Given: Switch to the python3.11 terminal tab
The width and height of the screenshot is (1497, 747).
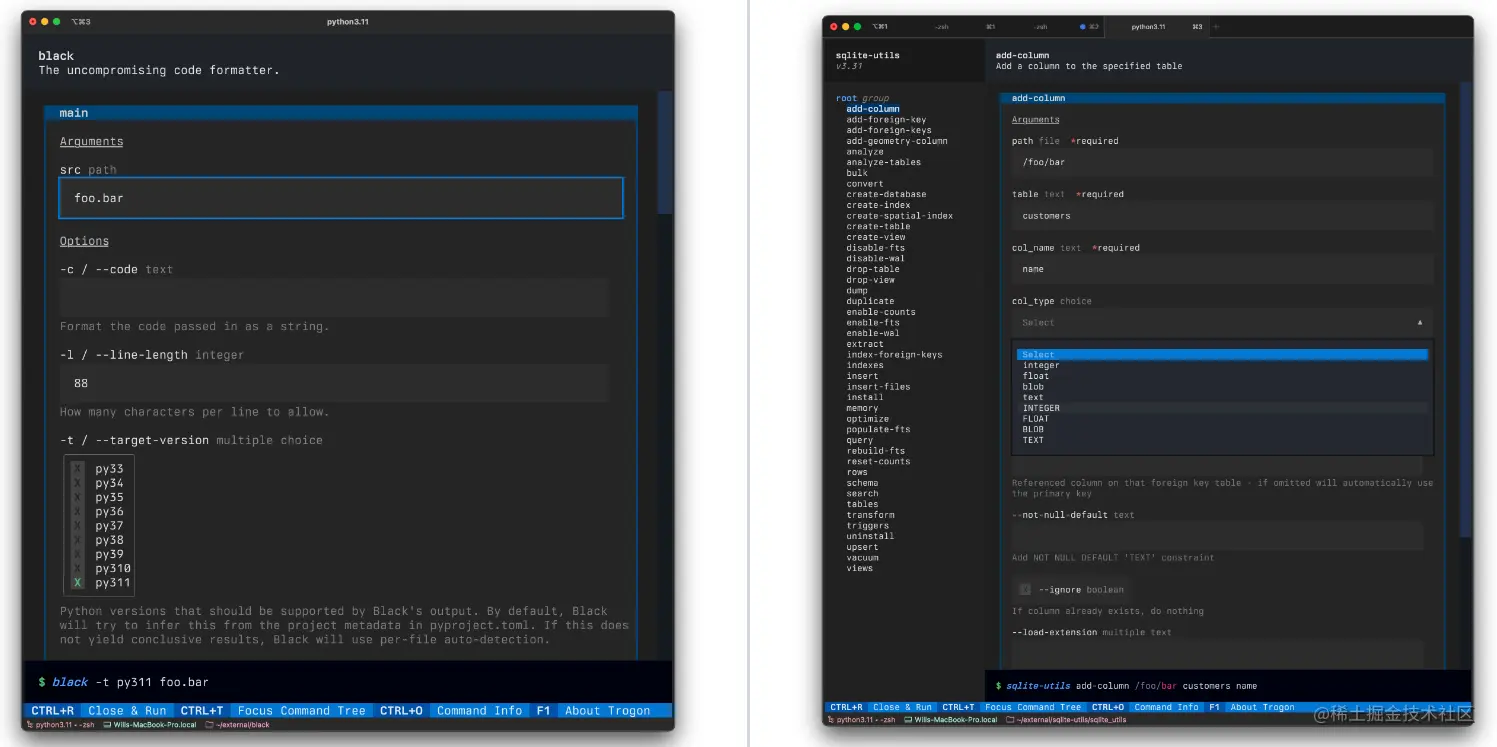Looking at the screenshot, I should [x=1150, y=26].
